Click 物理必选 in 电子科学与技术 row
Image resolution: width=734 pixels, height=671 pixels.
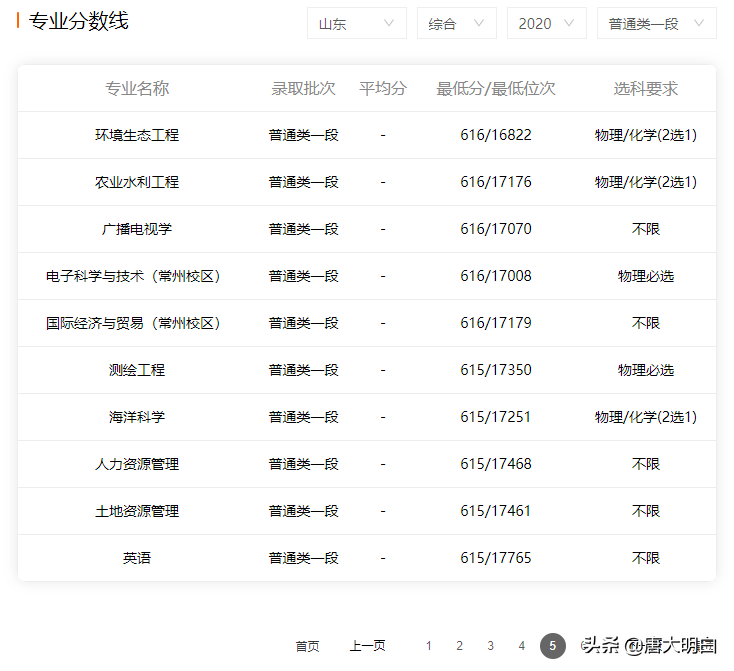tap(646, 276)
